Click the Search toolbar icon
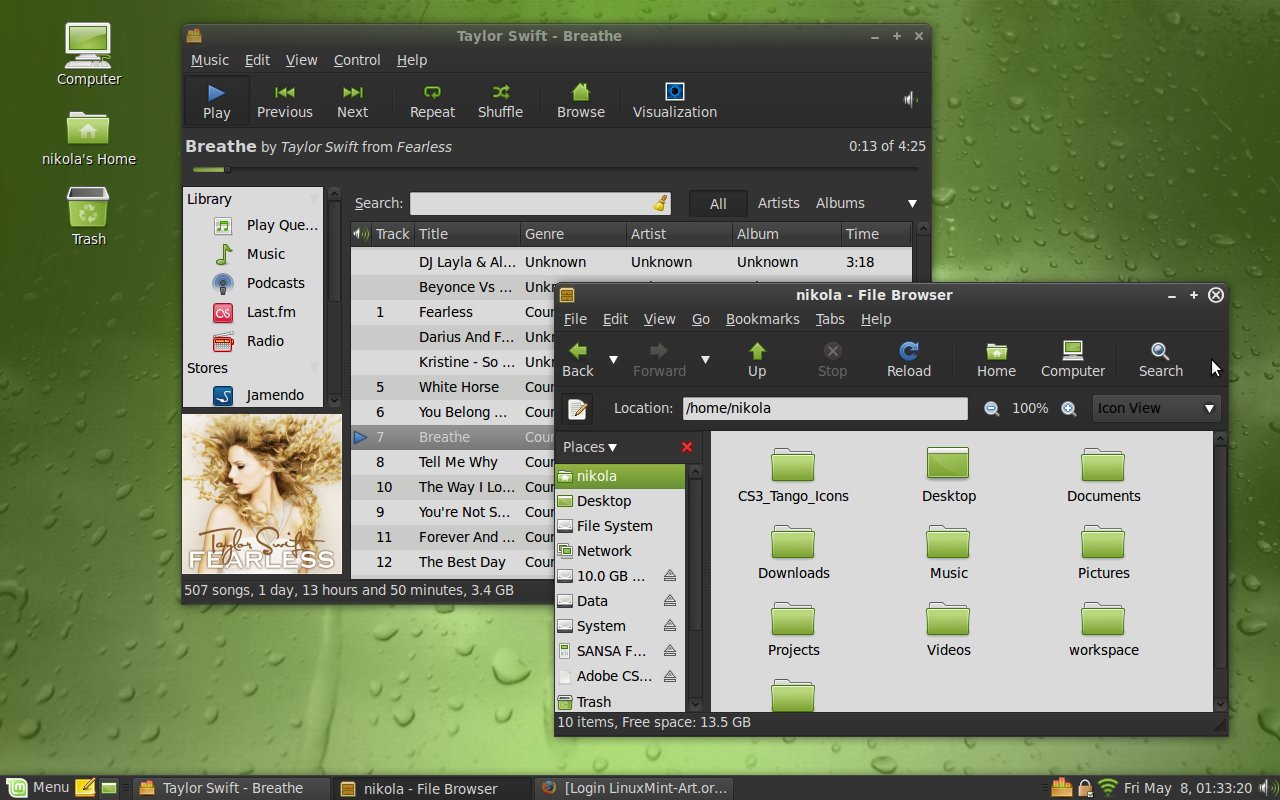 pyautogui.click(x=1160, y=360)
